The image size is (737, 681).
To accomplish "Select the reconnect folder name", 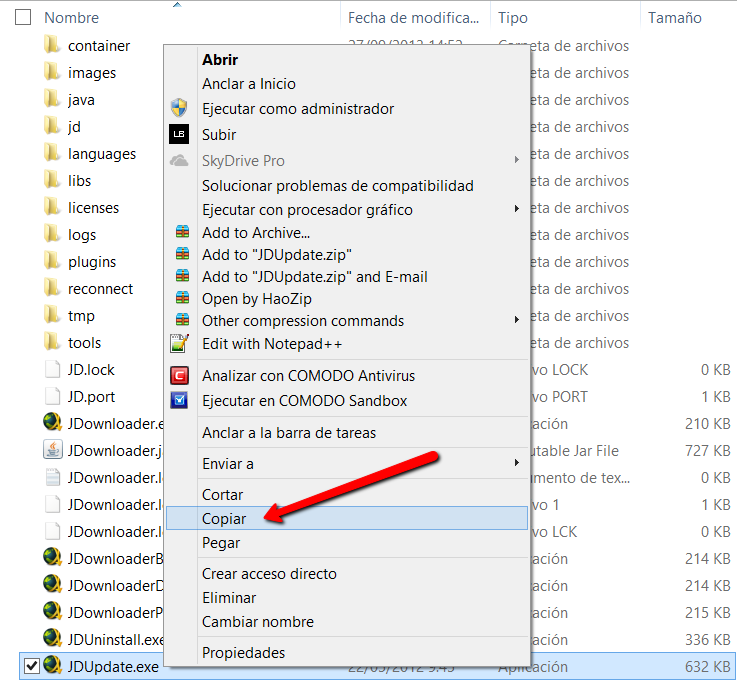I will pos(101,289).
